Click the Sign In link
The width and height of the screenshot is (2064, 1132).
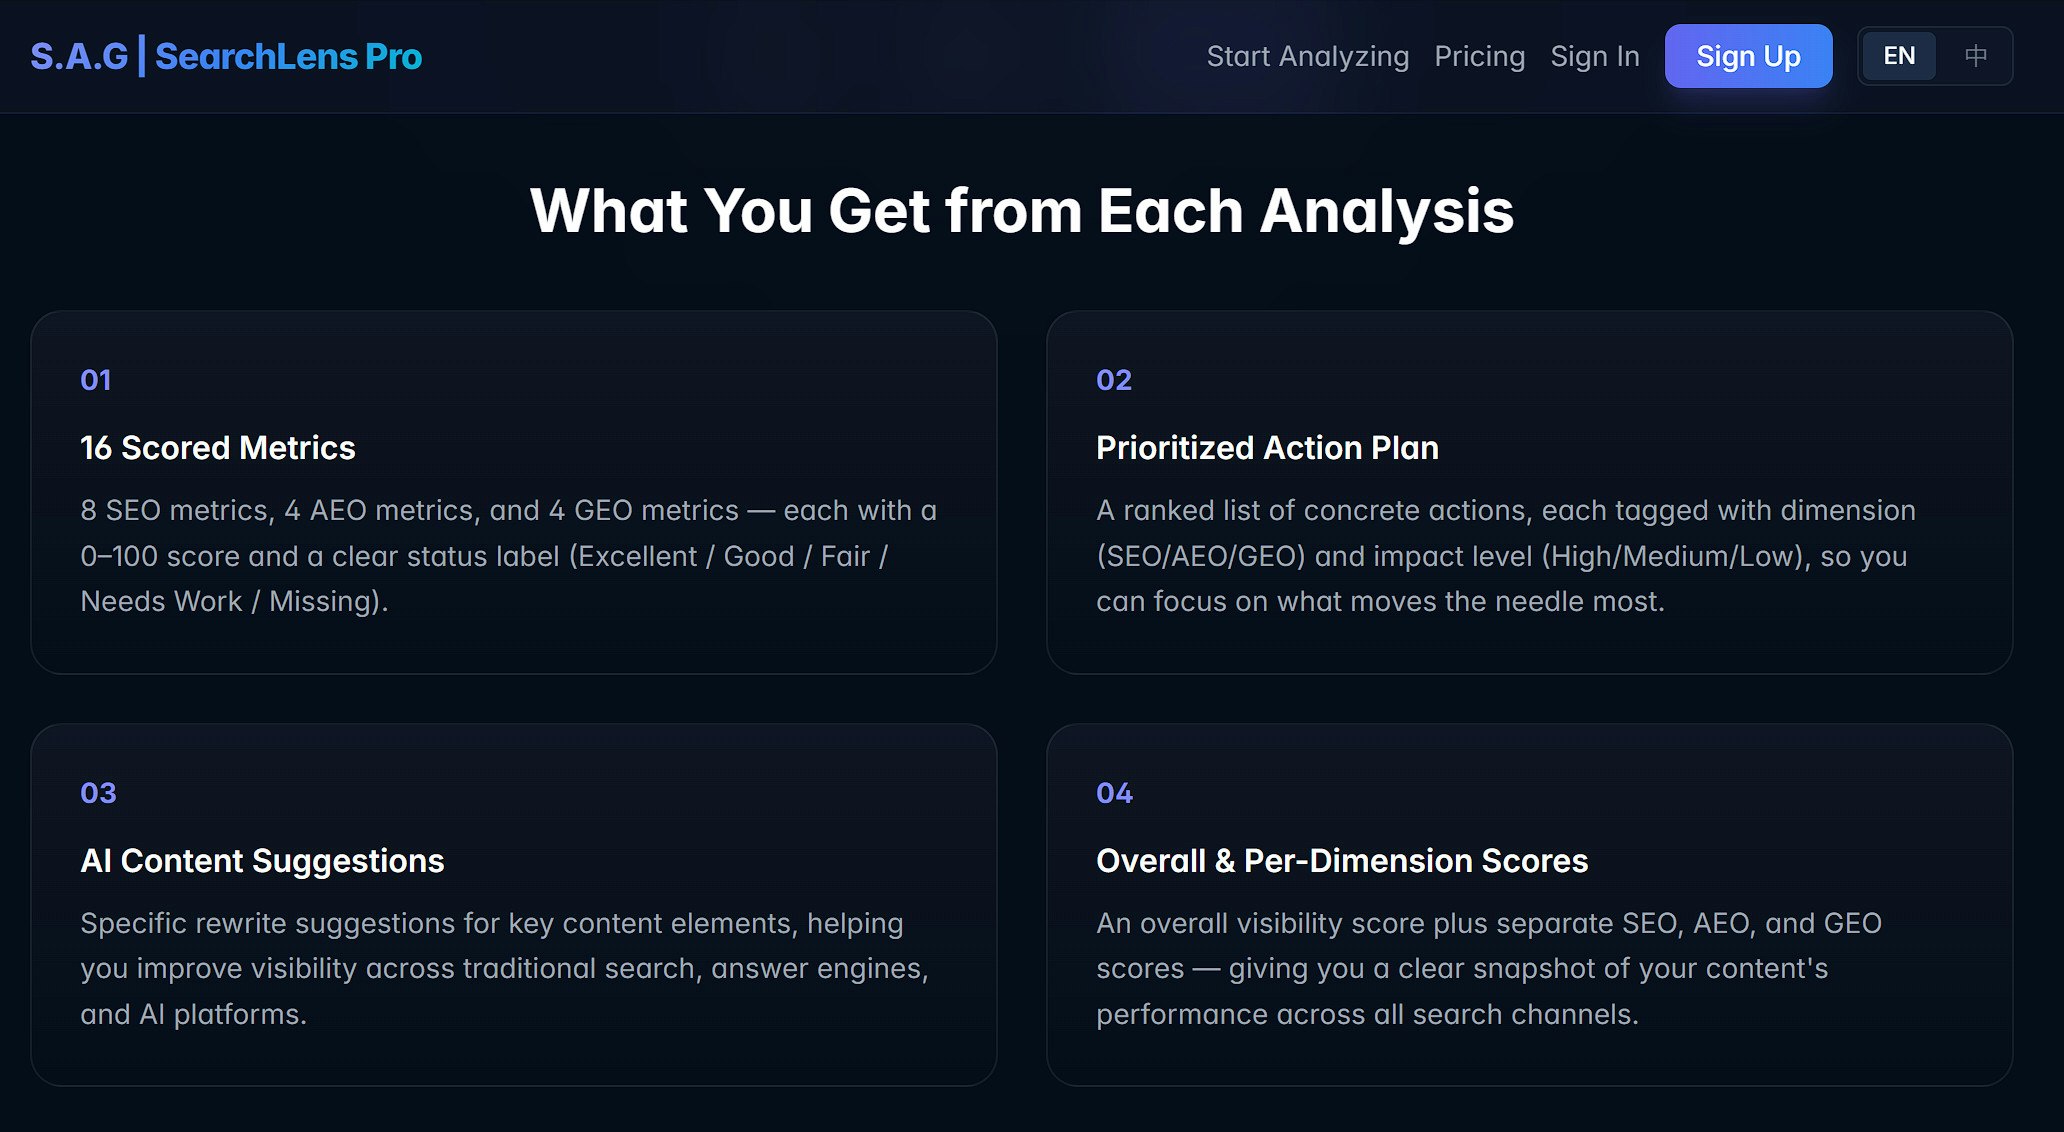click(x=1595, y=57)
